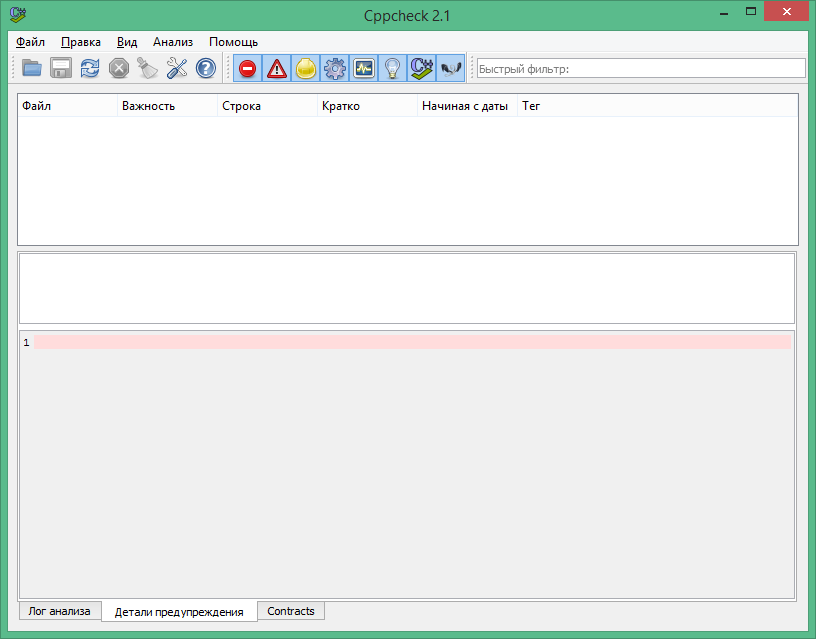The height and width of the screenshot is (639, 816).
Task: Click the Stop analysis icon
Action: click(118, 68)
